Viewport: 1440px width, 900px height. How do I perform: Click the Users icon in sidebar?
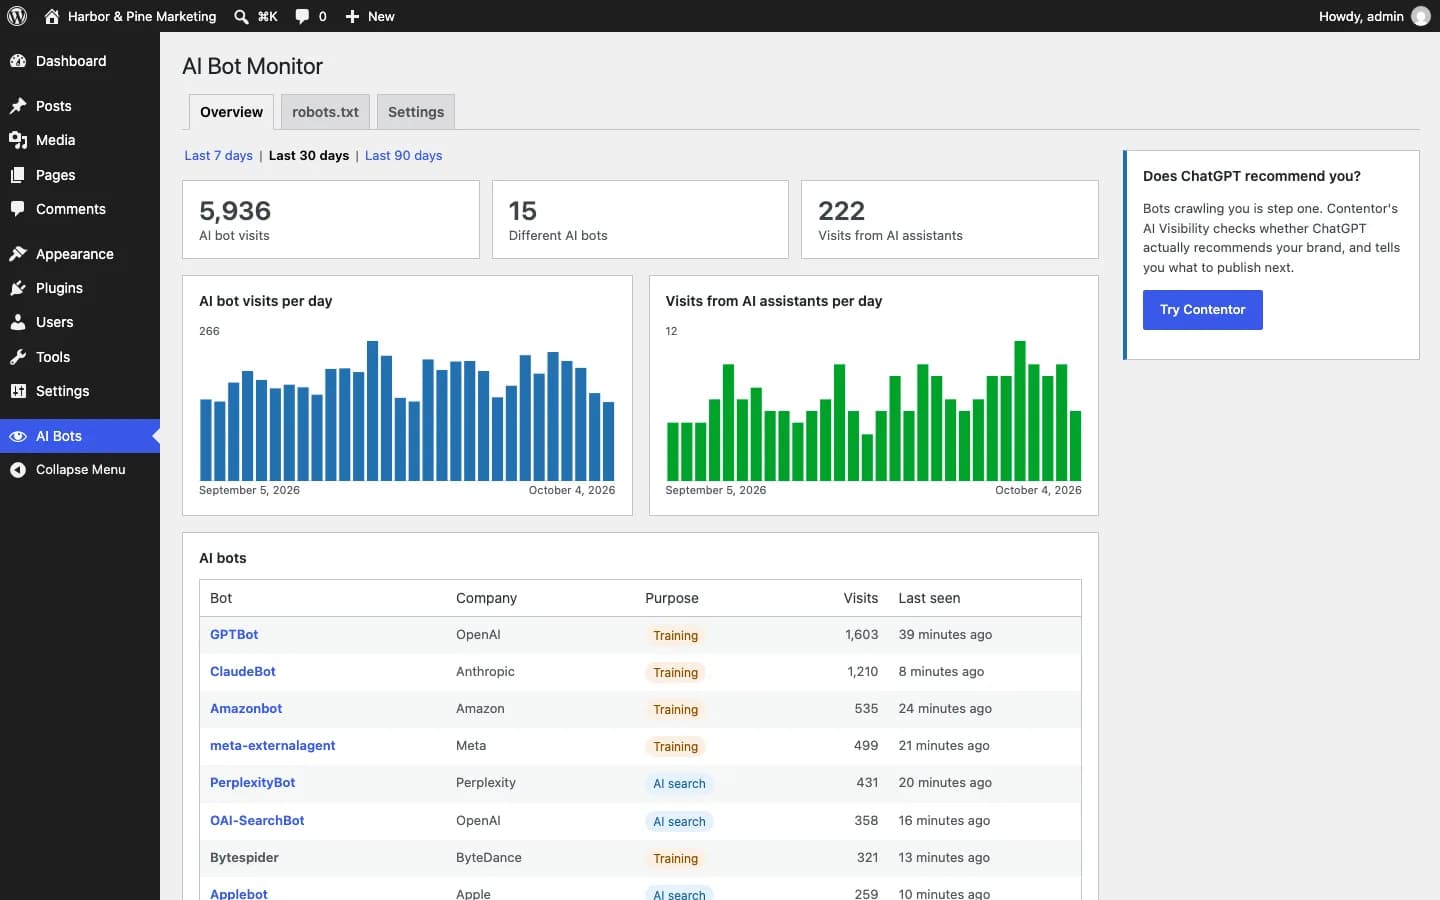(x=18, y=322)
